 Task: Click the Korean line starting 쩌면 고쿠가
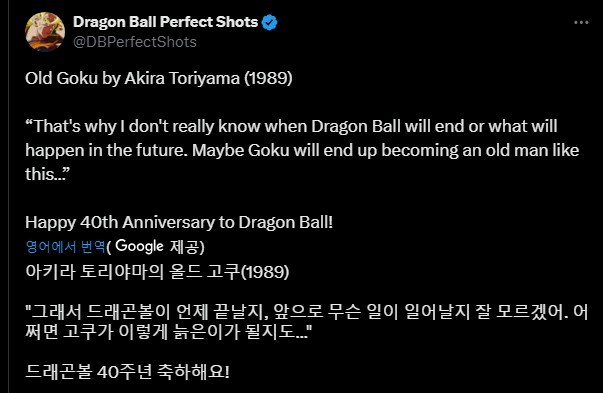168,332
